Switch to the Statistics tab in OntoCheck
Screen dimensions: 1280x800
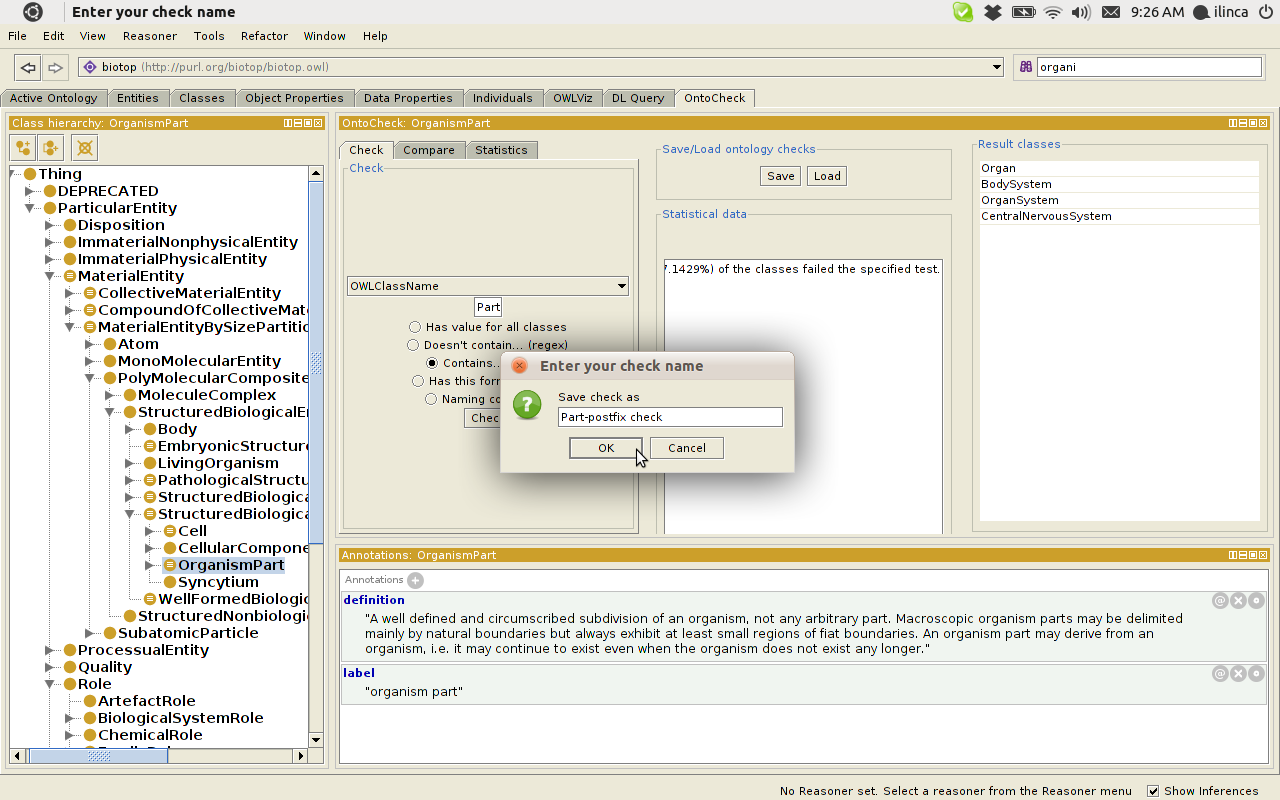501,150
